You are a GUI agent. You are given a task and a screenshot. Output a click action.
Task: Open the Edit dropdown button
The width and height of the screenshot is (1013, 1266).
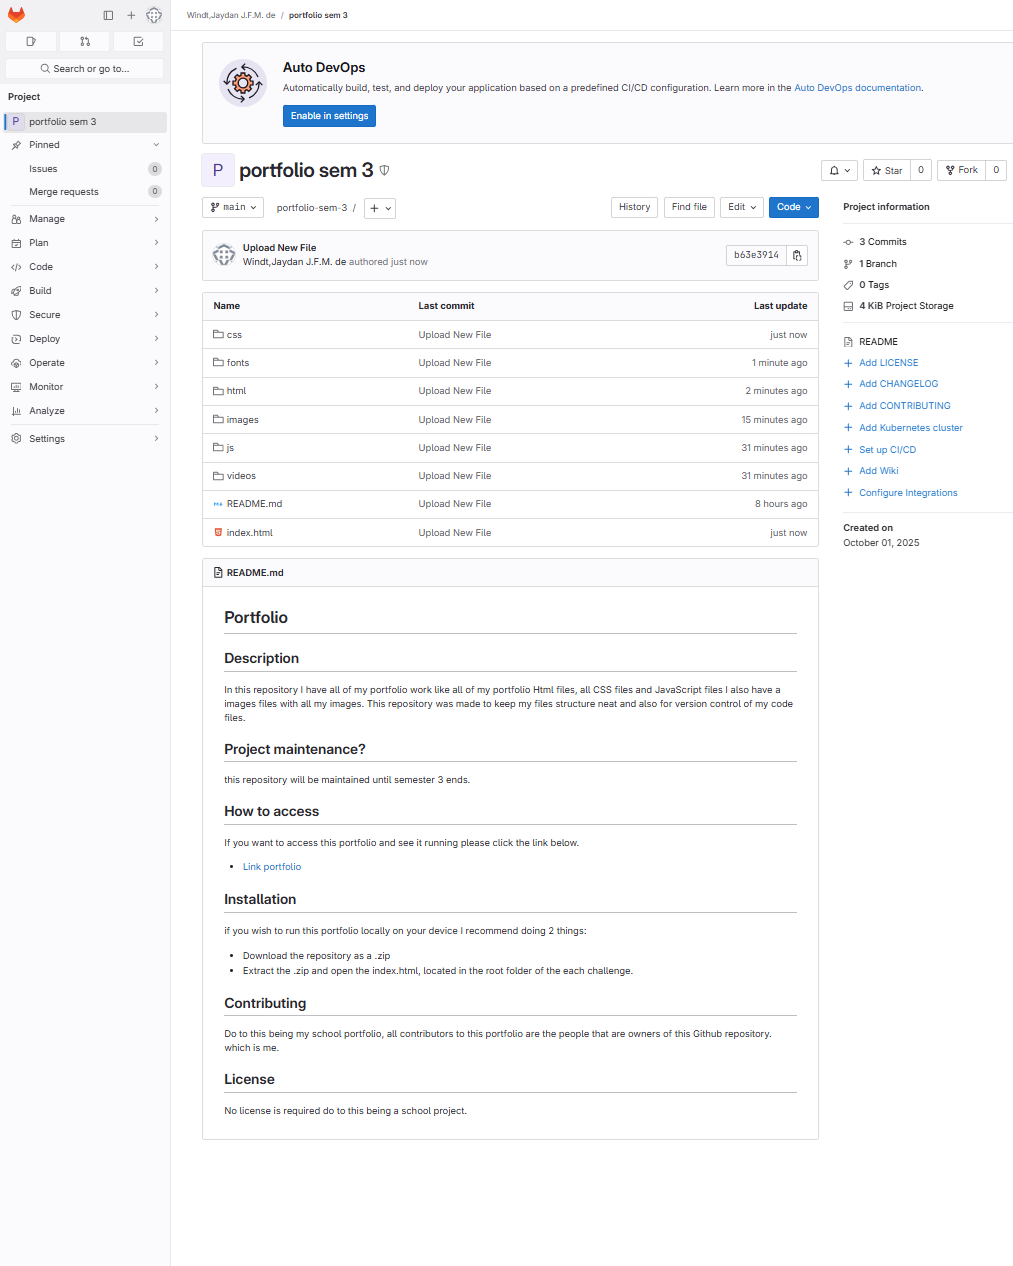point(742,207)
